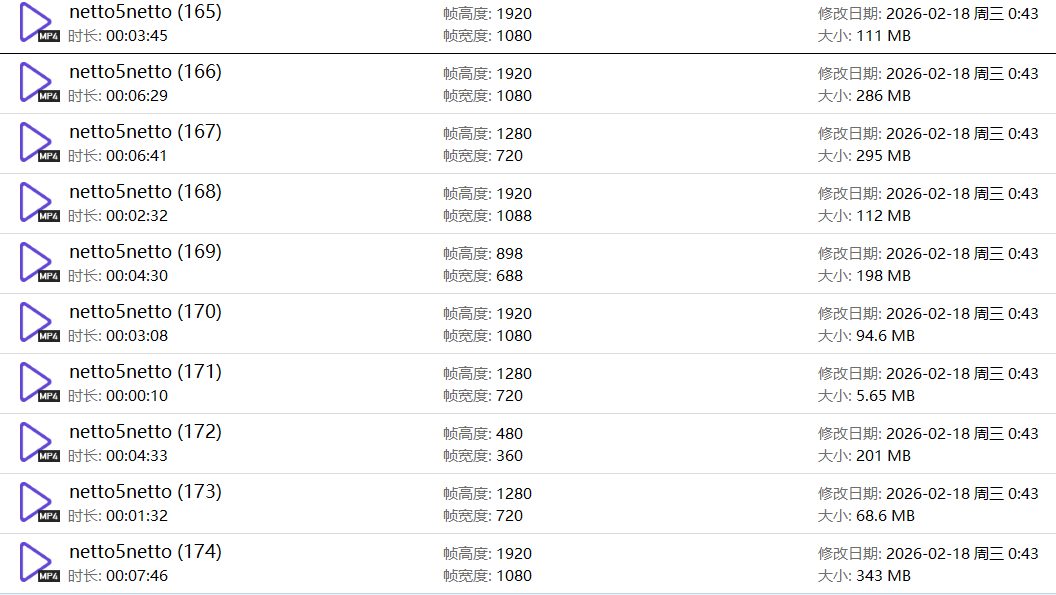The width and height of the screenshot is (1056, 595).
Task: Click the frame height value 898
Action: pyautogui.click(x=509, y=254)
